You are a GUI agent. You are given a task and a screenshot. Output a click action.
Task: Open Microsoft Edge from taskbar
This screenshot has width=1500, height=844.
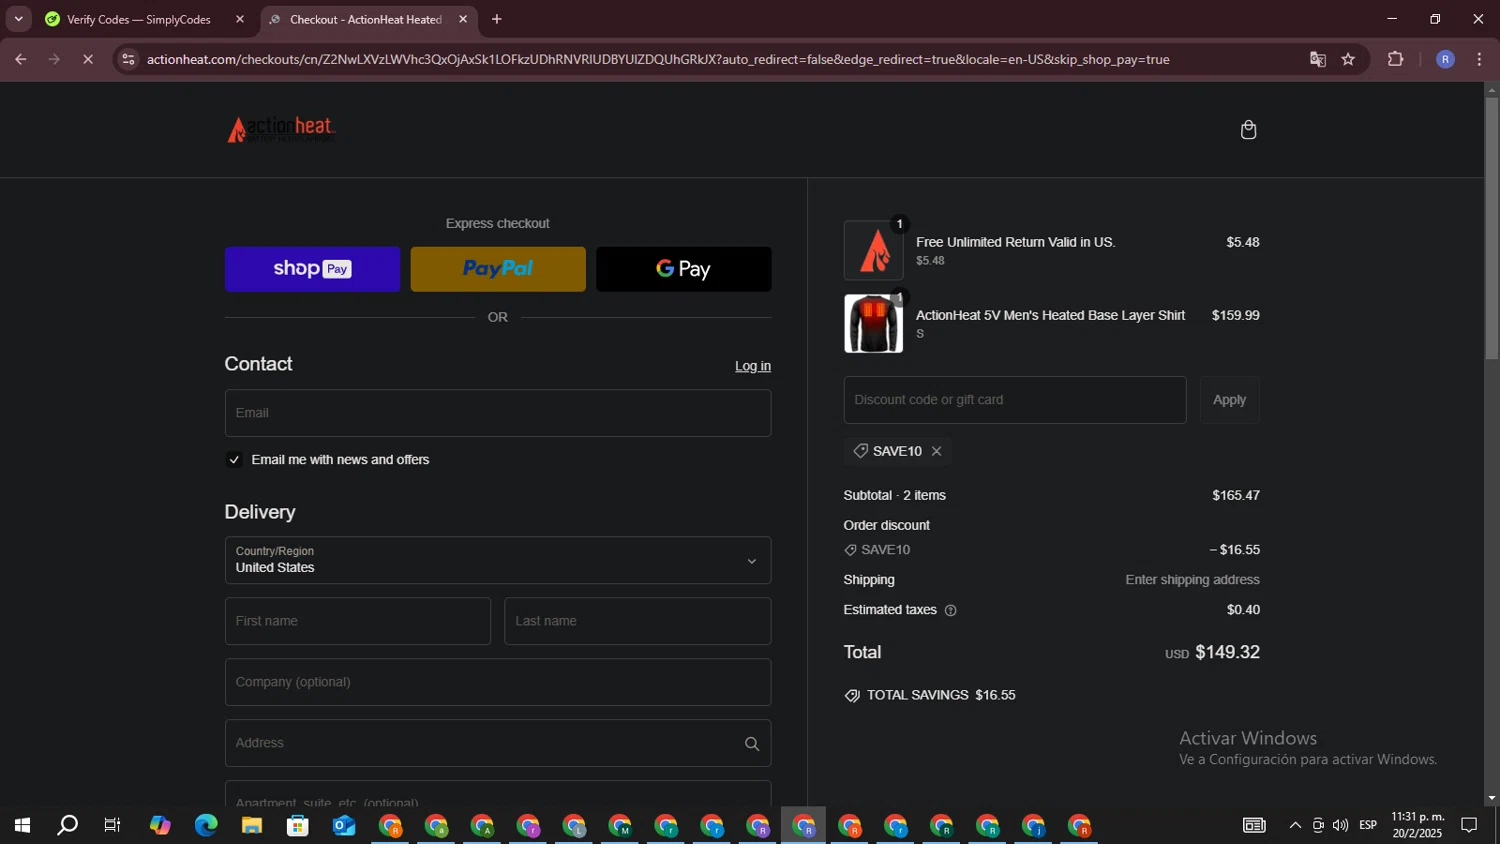point(206,825)
